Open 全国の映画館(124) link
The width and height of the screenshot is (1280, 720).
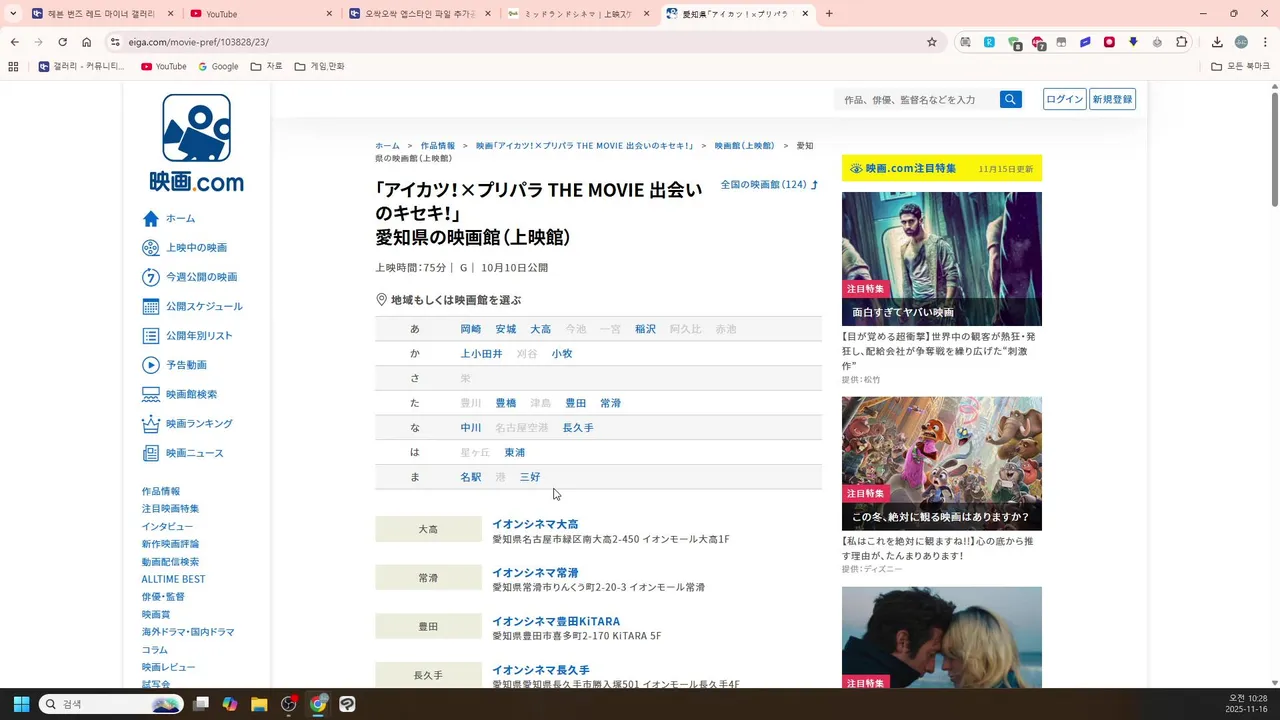pos(769,185)
